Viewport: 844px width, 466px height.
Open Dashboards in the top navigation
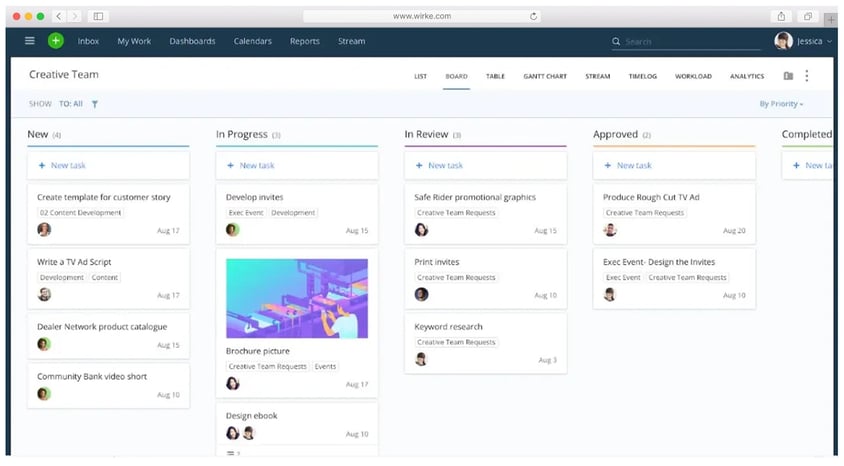point(192,41)
